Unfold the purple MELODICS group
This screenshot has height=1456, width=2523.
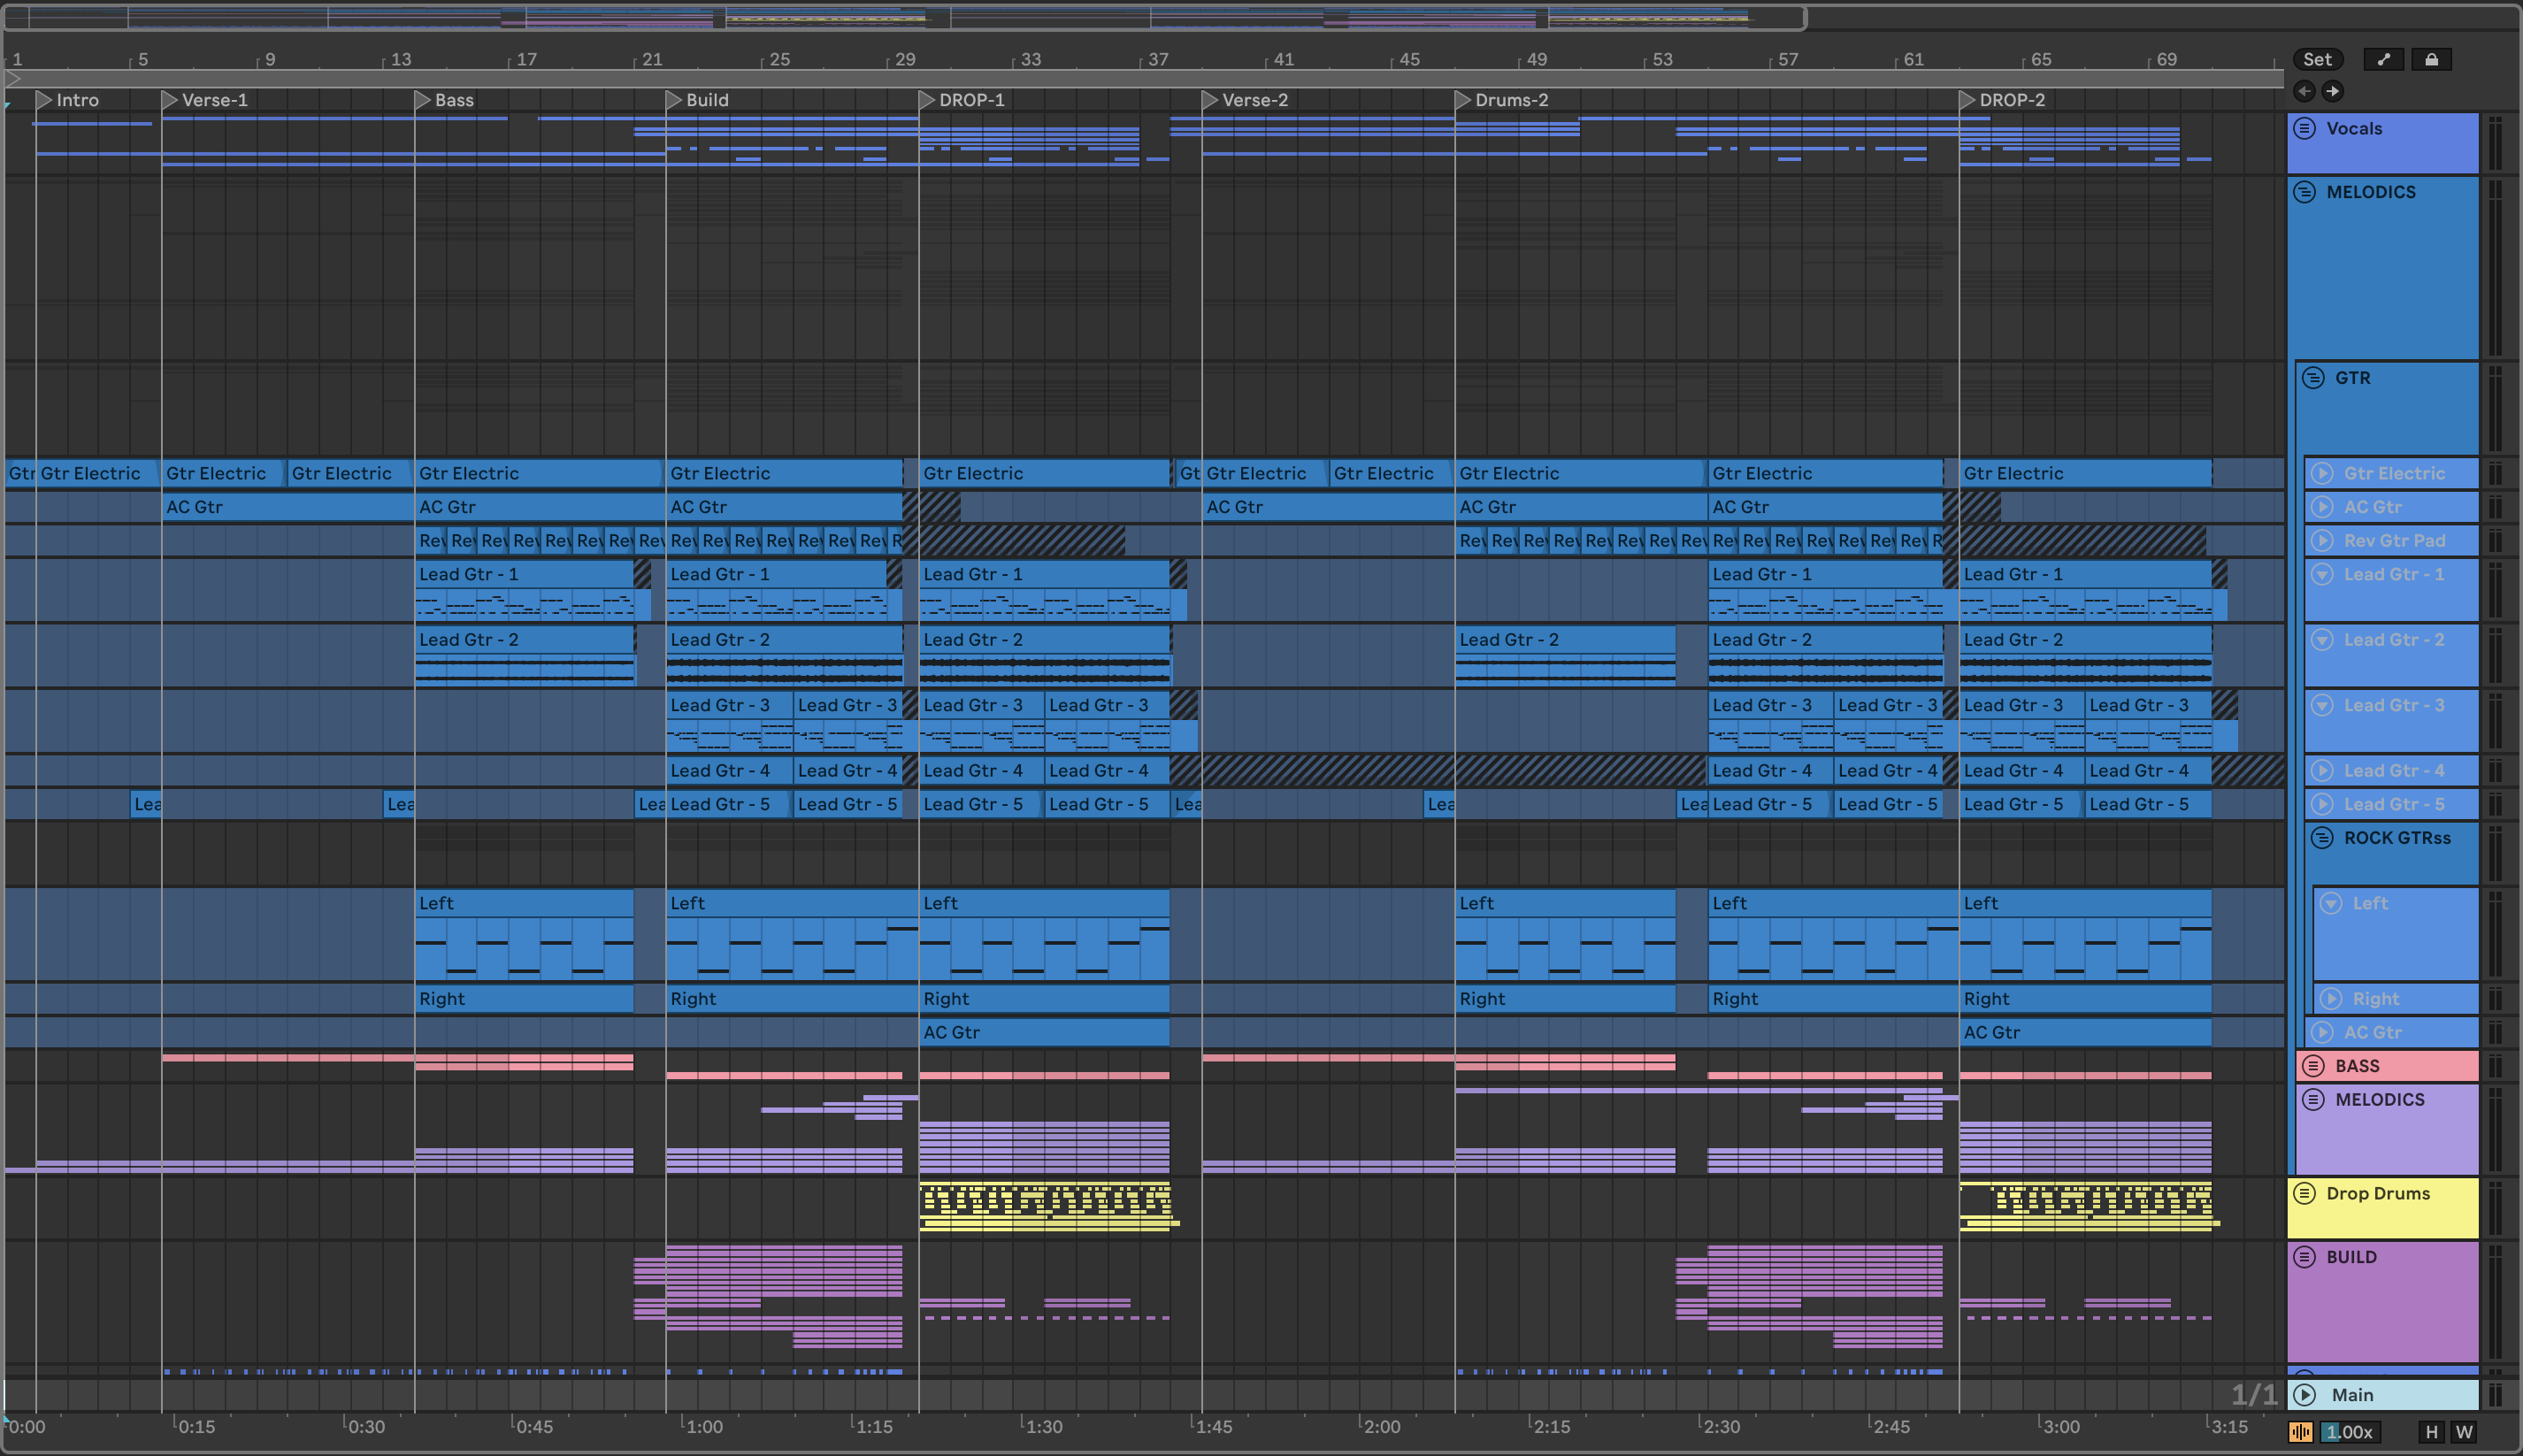(x=2314, y=1099)
